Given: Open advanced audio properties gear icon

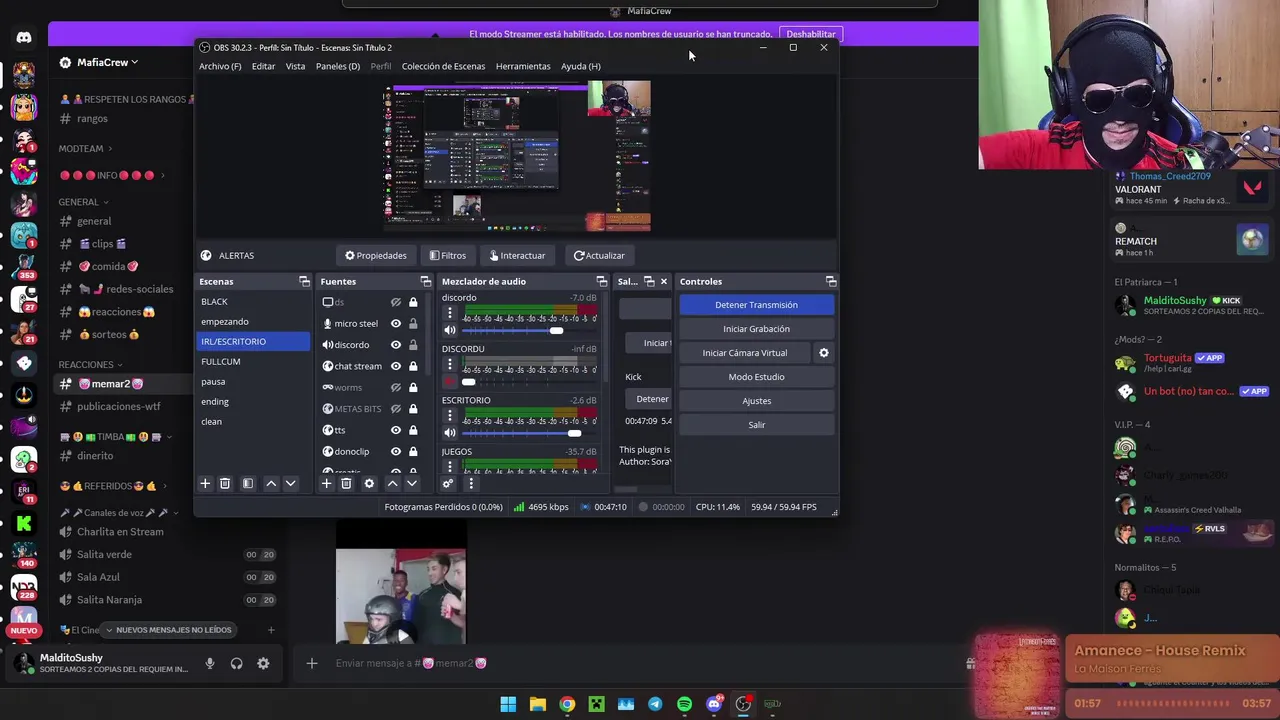Looking at the screenshot, I should tap(448, 483).
